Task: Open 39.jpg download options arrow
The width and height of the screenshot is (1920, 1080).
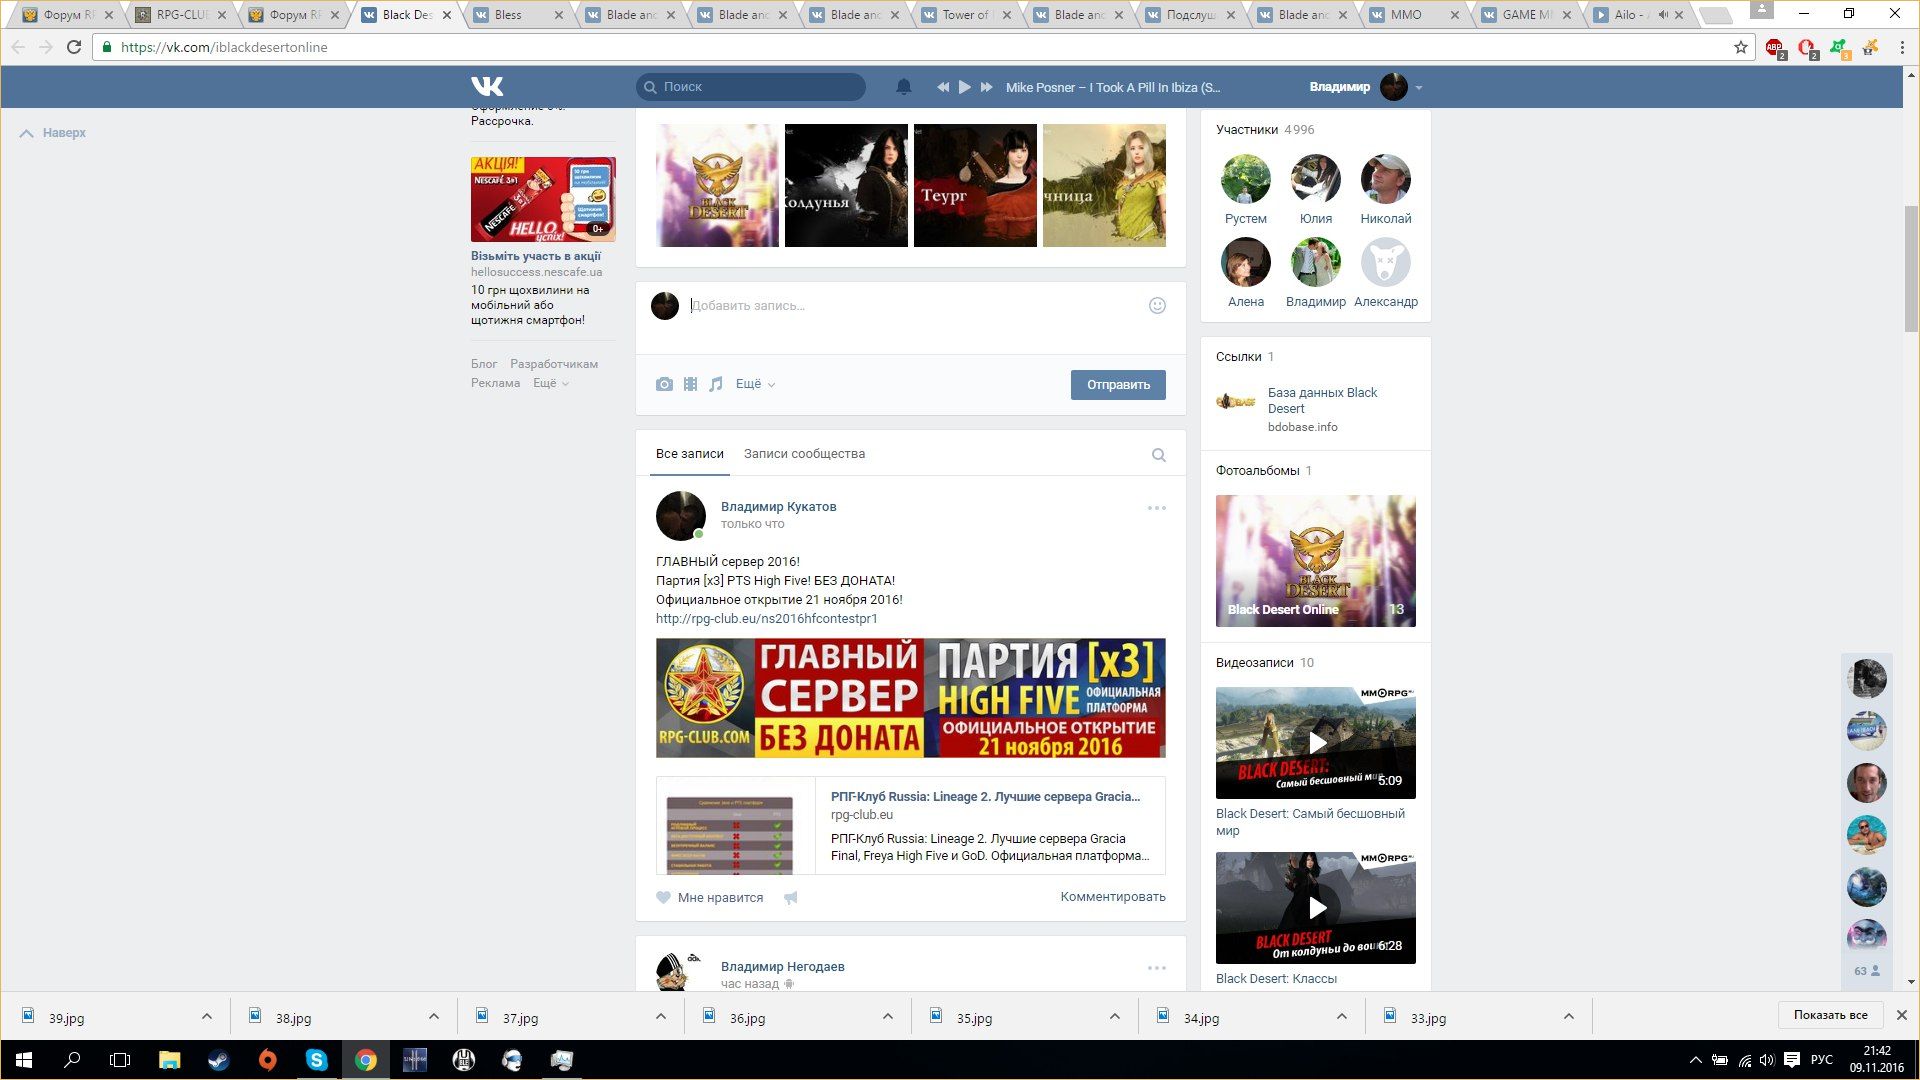Action: 206,1017
